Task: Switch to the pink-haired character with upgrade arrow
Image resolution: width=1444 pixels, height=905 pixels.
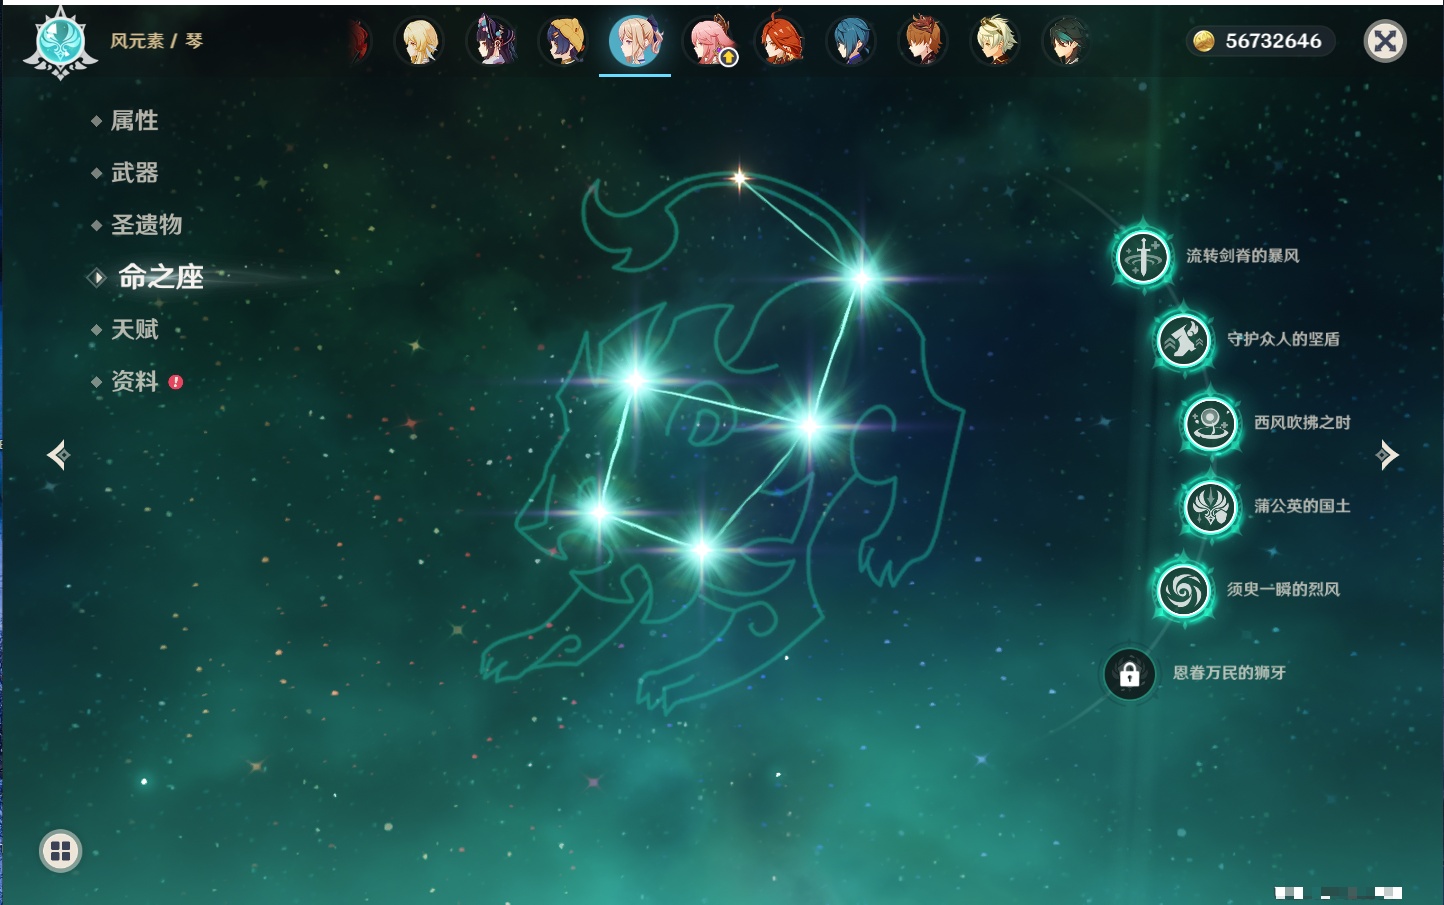Action: click(709, 41)
